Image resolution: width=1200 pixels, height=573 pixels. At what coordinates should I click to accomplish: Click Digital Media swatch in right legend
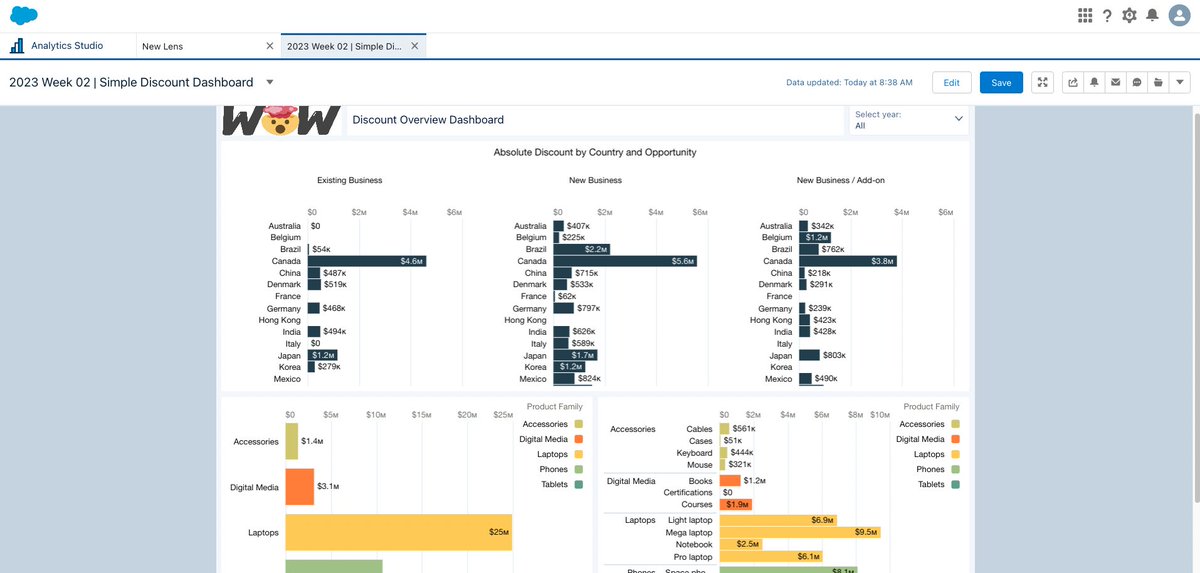[x=955, y=439]
